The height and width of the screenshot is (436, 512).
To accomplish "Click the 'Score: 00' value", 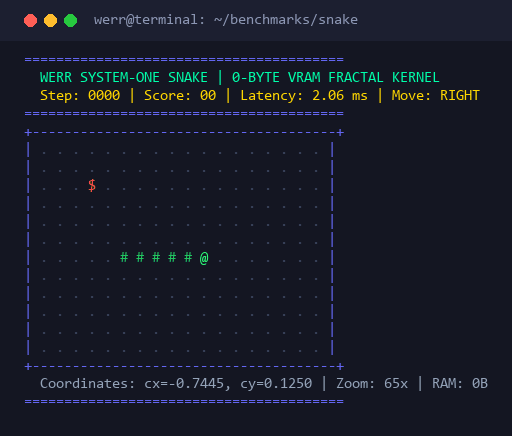I will [180, 96].
